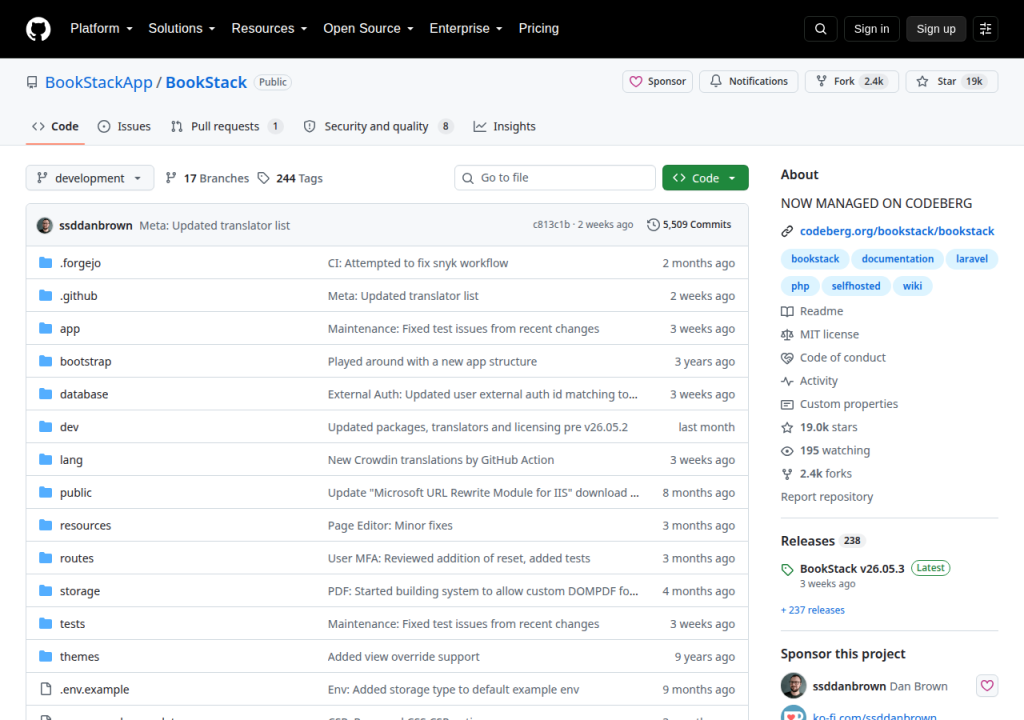Click the tag icon beside BookStack v26.05.3 release
The image size is (1024, 720).
(787, 570)
